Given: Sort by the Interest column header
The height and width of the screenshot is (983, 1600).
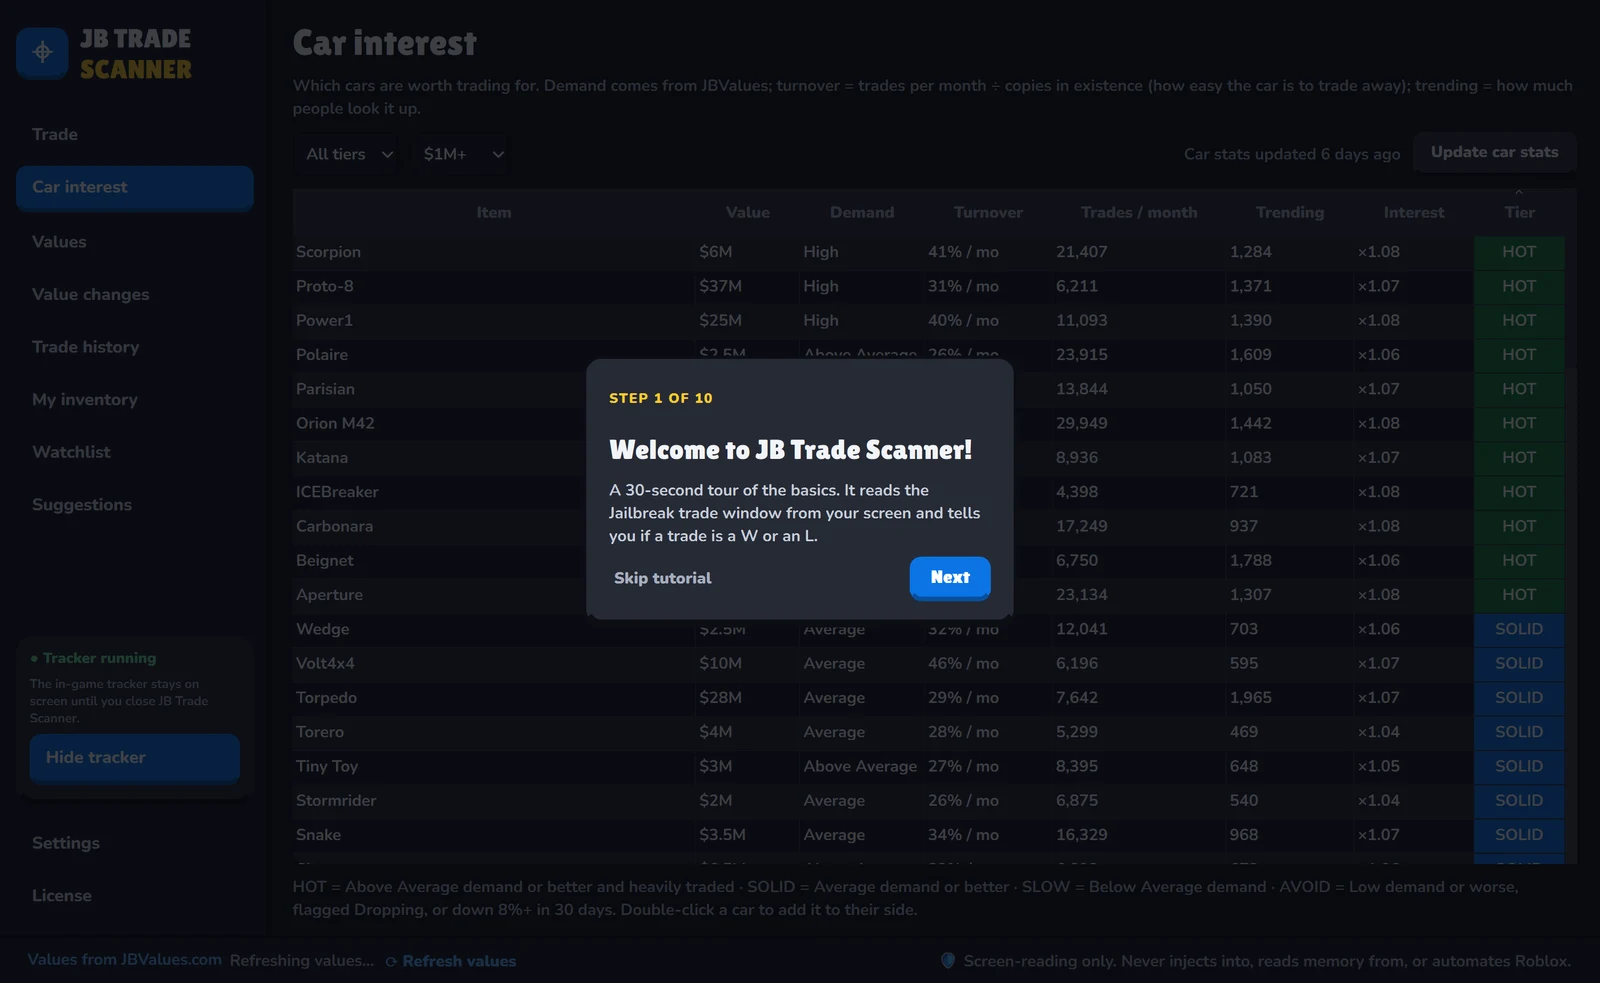Looking at the screenshot, I should pyautogui.click(x=1414, y=212).
